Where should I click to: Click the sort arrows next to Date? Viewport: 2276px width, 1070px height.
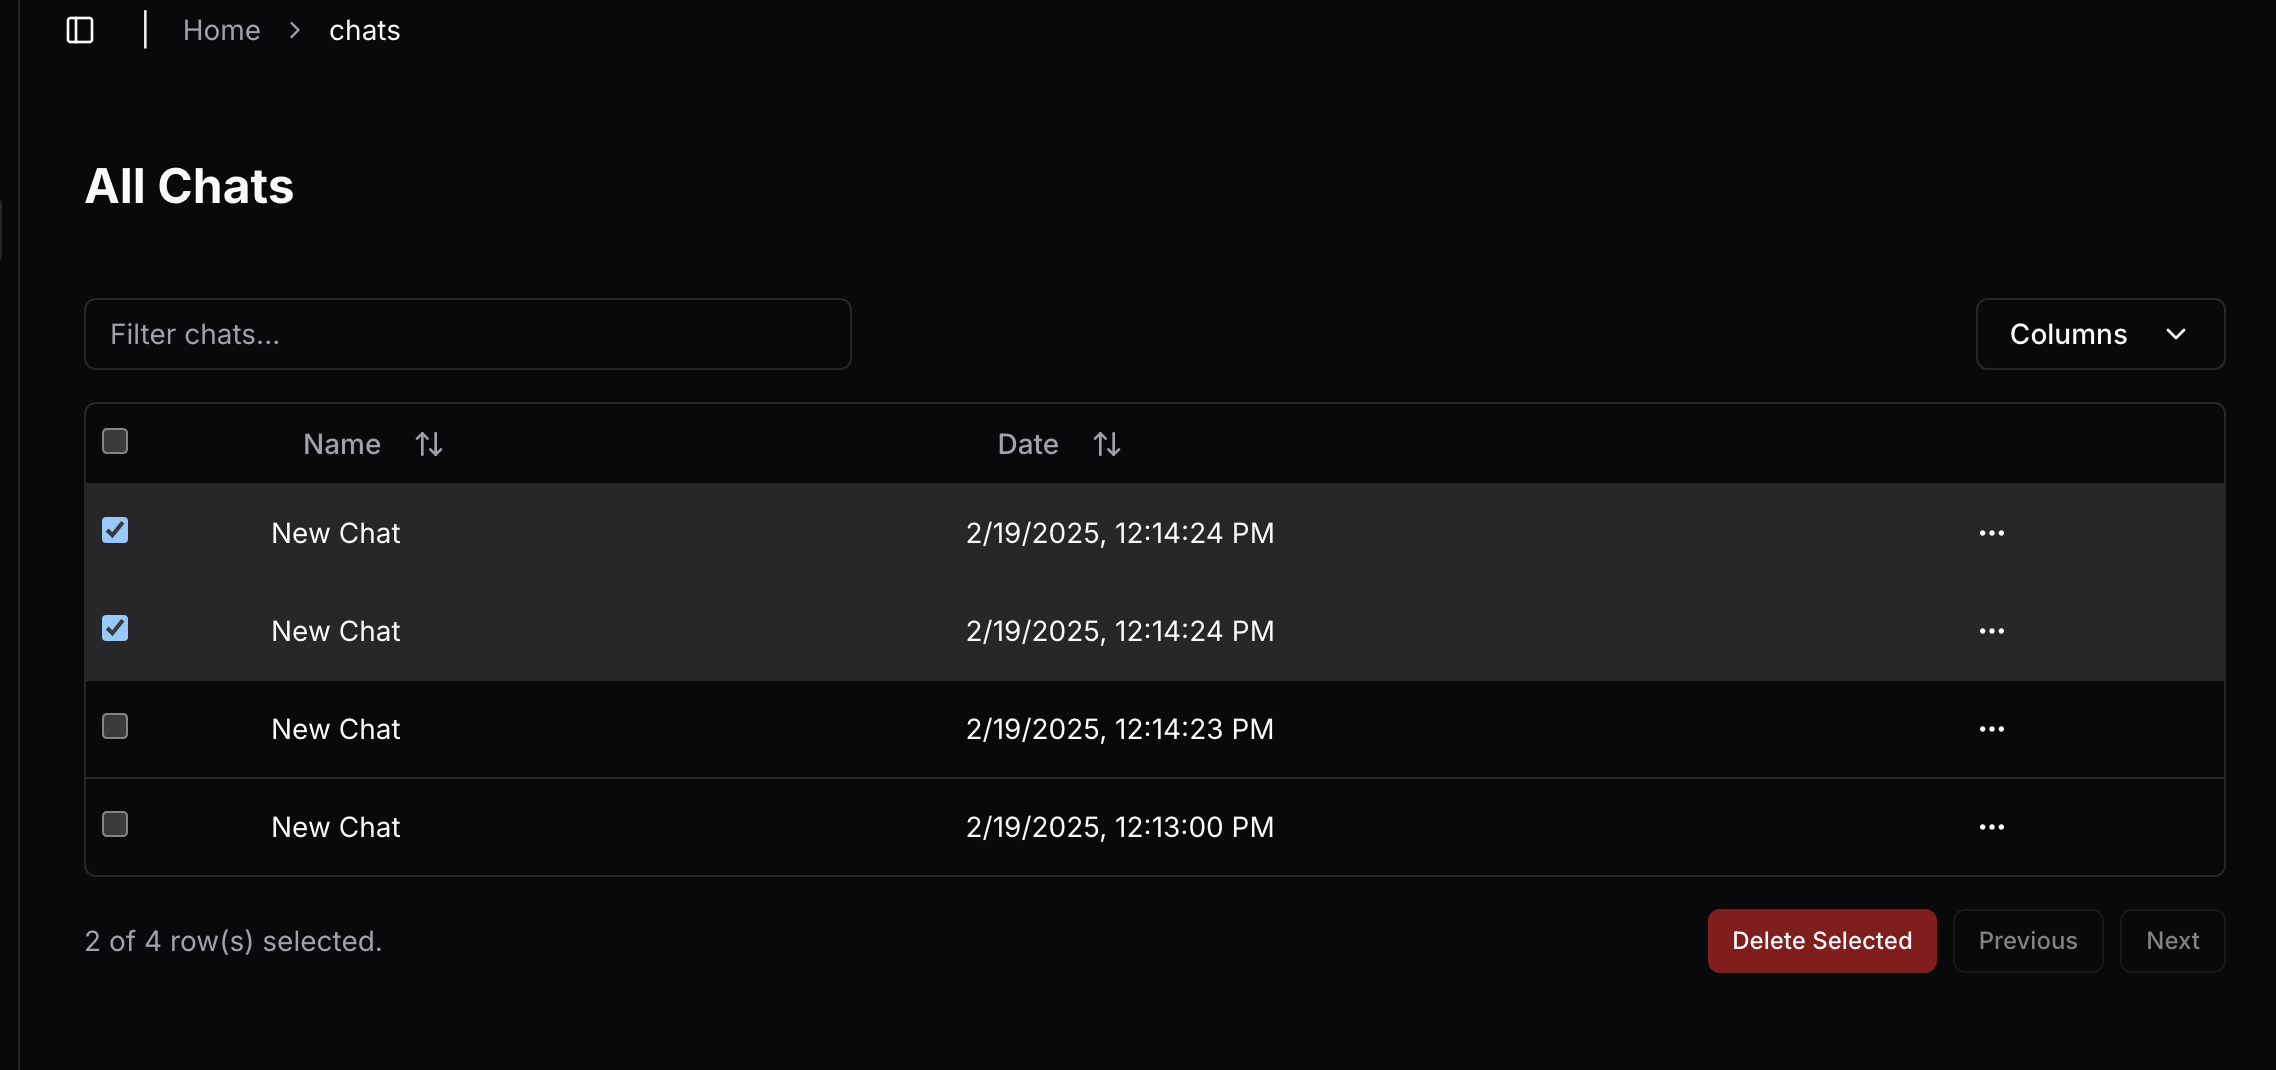click(1106, 444)
